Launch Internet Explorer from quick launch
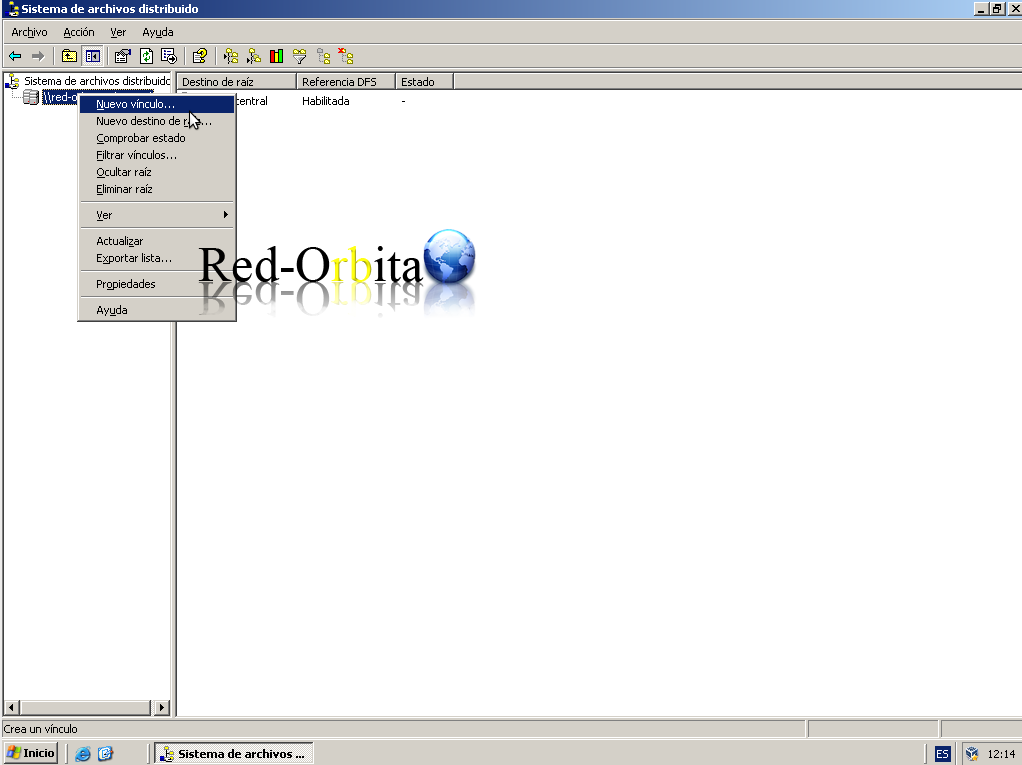 pyautogui.click(x=83, y=754)
